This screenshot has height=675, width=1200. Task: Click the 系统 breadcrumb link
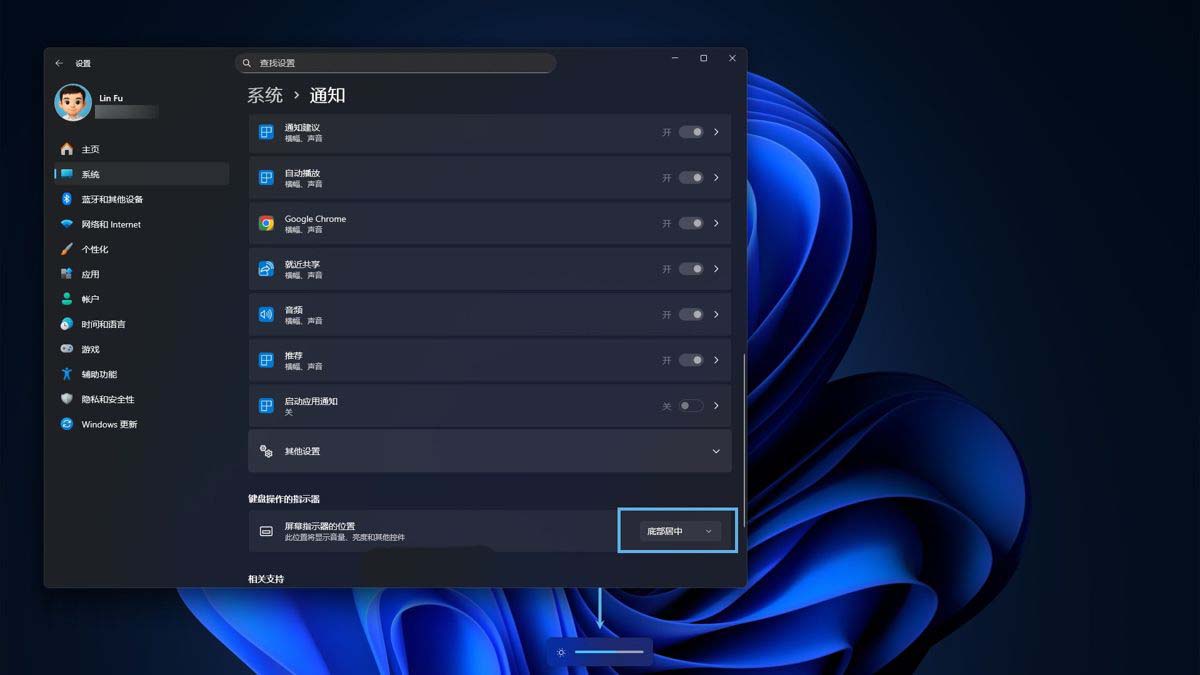[x=265, y=95]
